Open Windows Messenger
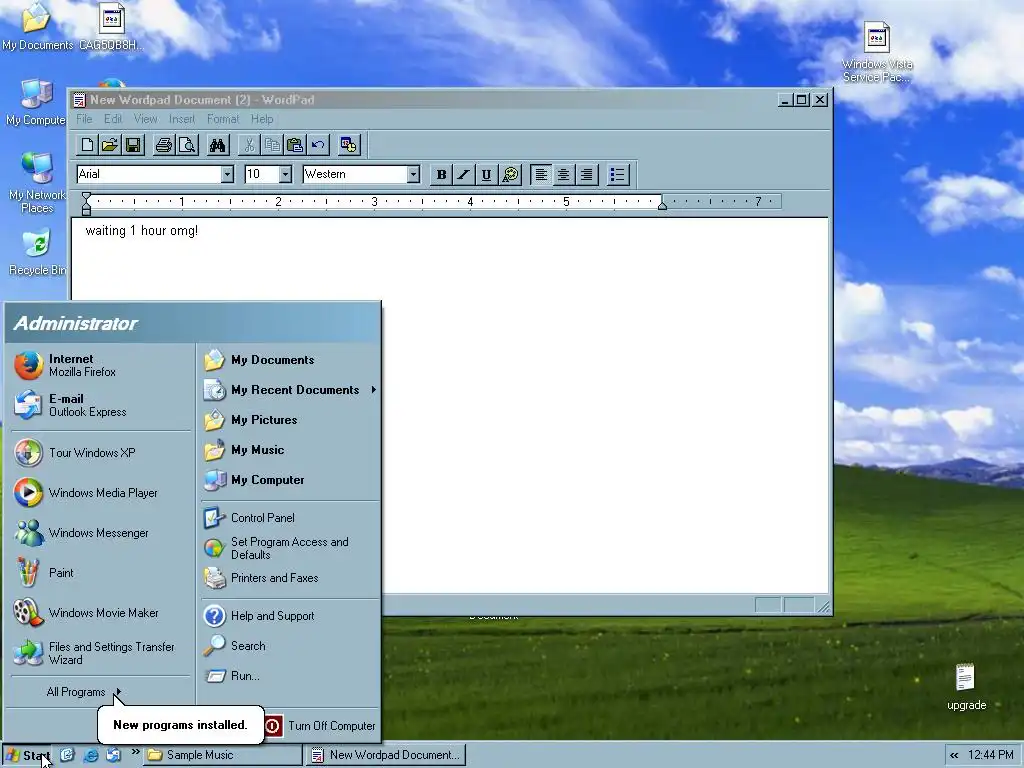Viewport: 1024px width, 768px height. point(101,533)
